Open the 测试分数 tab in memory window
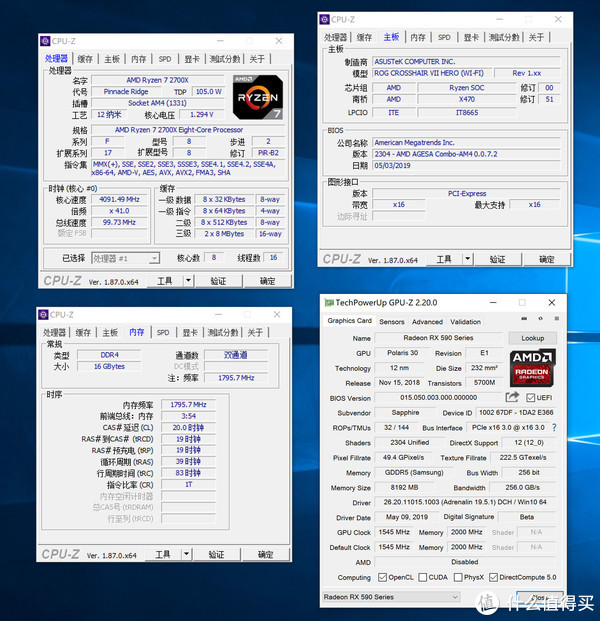600x621 pixels. (223, 332)
